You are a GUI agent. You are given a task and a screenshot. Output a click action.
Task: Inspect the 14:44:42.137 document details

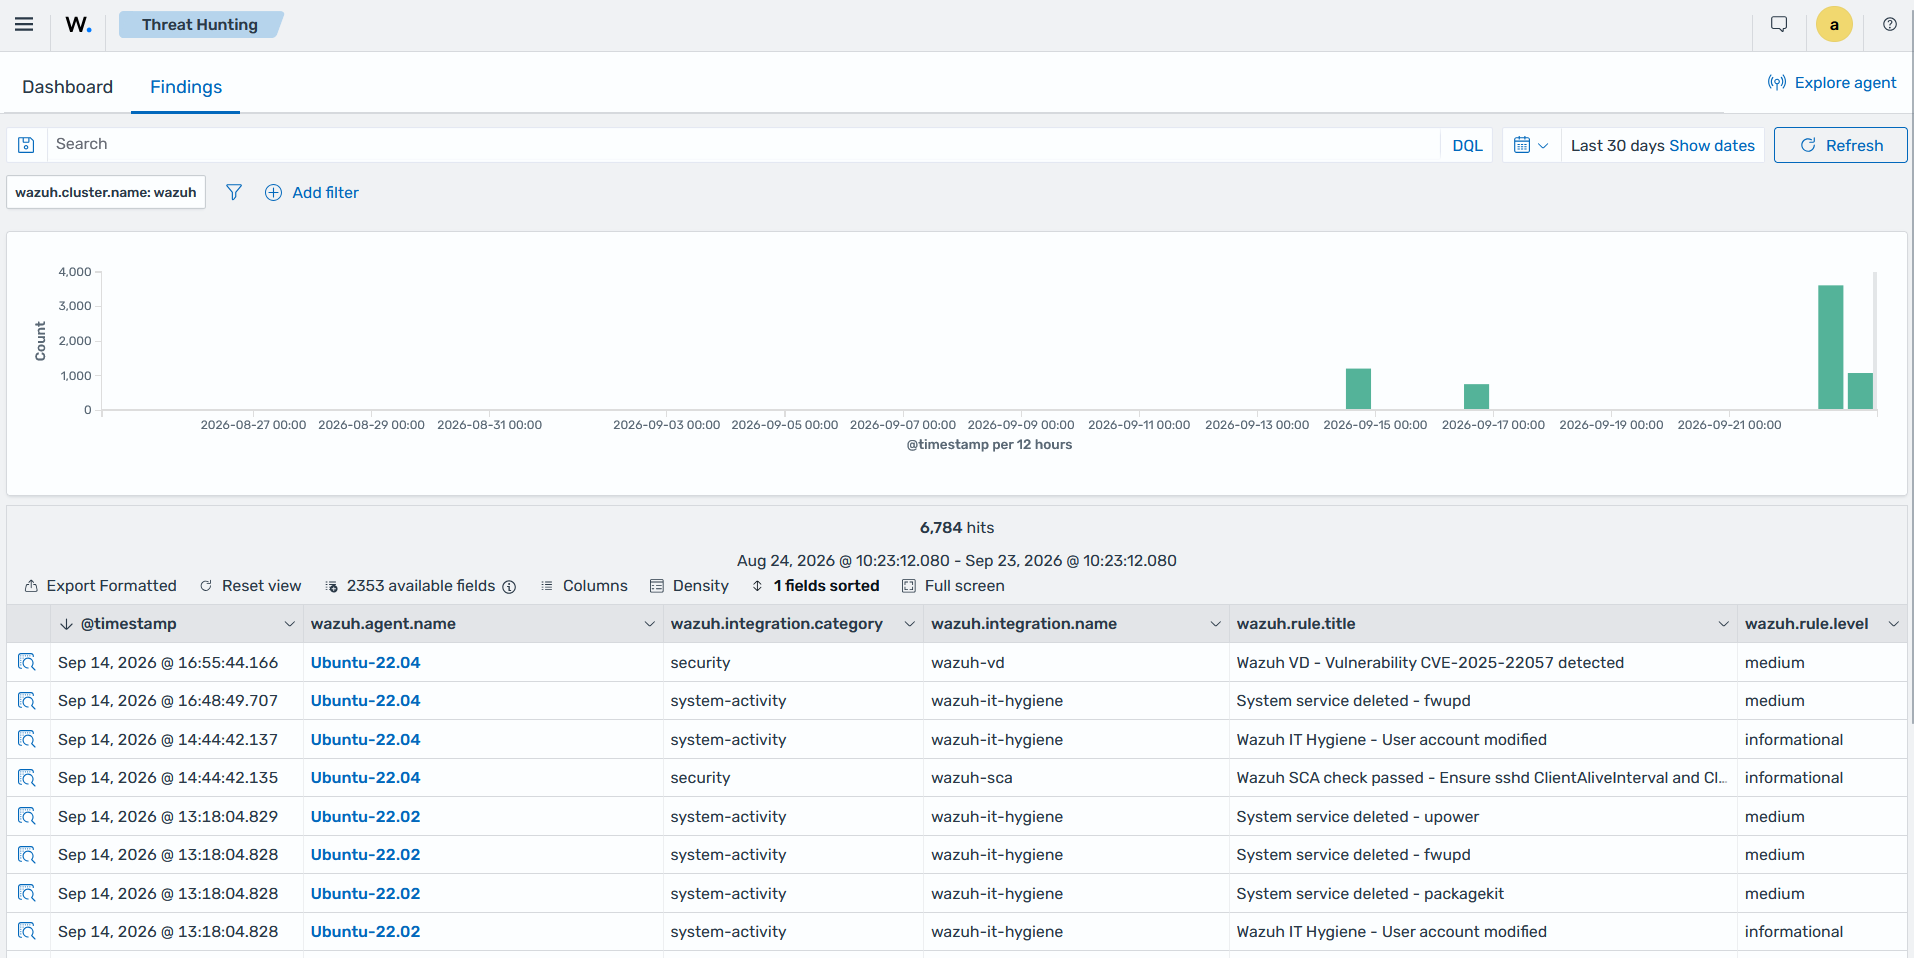pos(27,739)
